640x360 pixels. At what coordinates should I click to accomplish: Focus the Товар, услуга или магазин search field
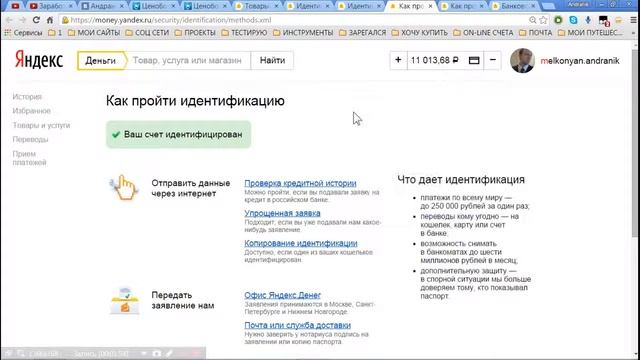pyautogui.click(x=188, y=60)
